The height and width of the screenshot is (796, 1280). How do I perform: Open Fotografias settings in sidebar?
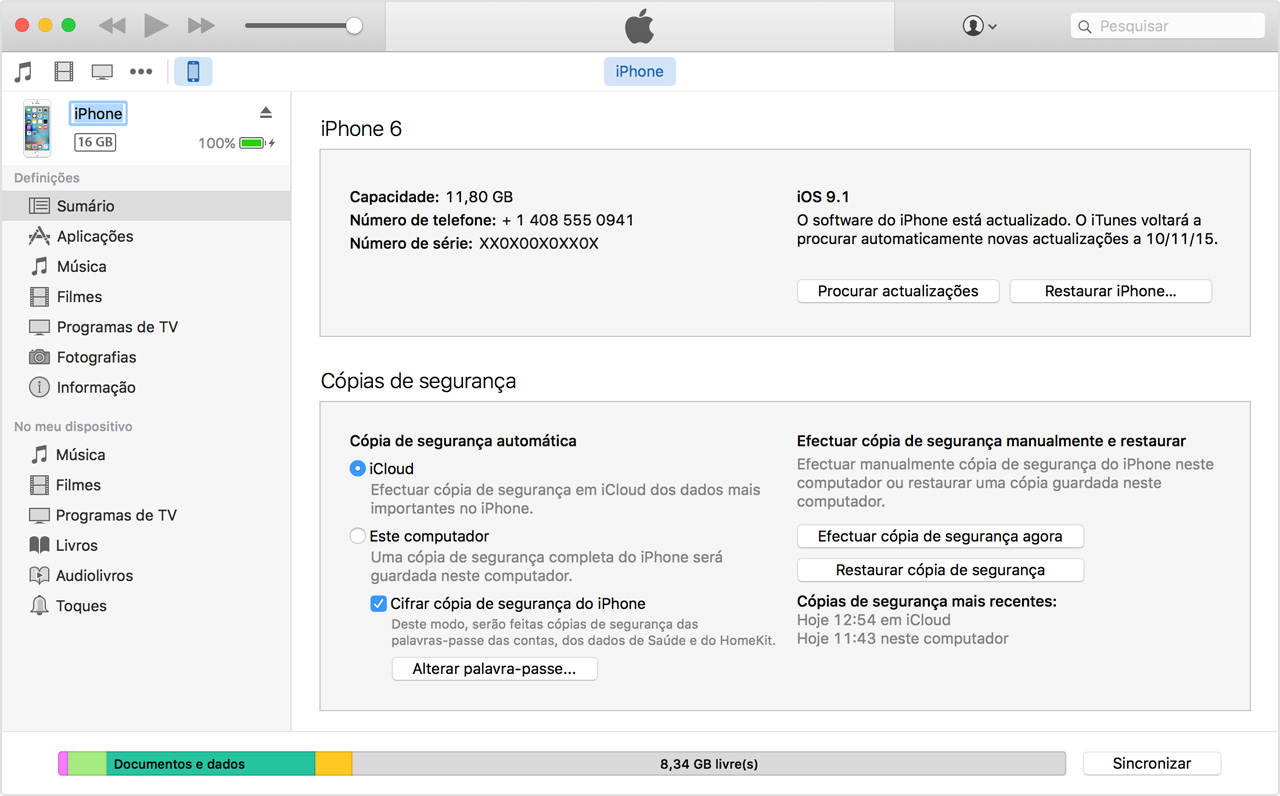(96, 357)
